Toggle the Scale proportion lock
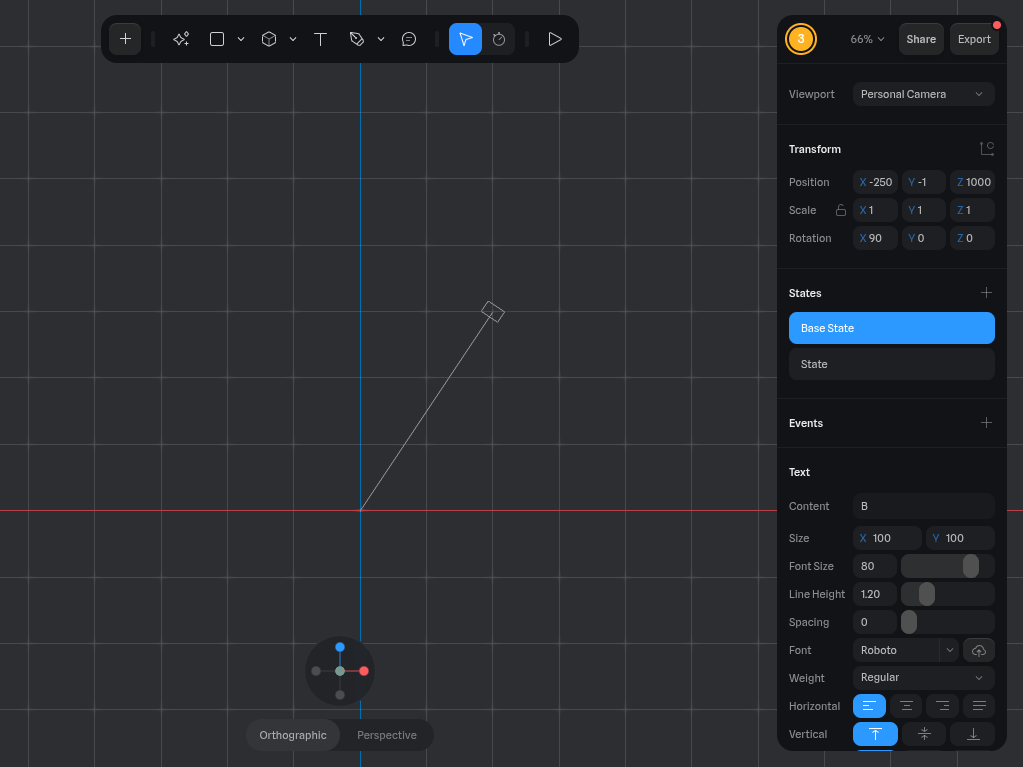 (840, 210)
